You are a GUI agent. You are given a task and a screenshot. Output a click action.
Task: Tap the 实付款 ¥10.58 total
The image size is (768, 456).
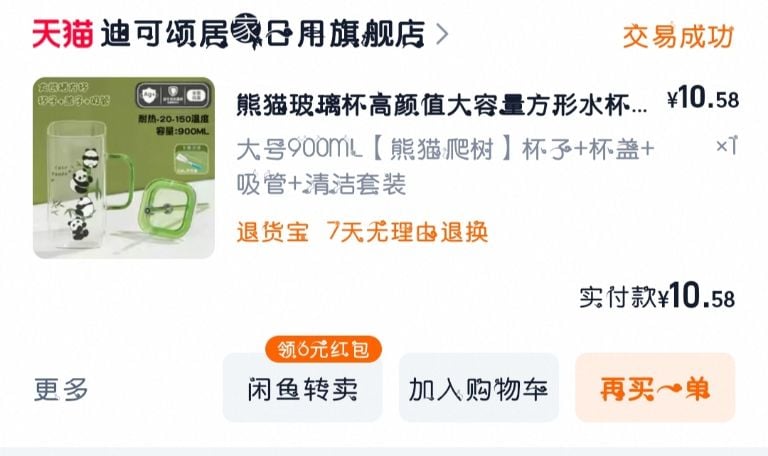tap(657, 296)
